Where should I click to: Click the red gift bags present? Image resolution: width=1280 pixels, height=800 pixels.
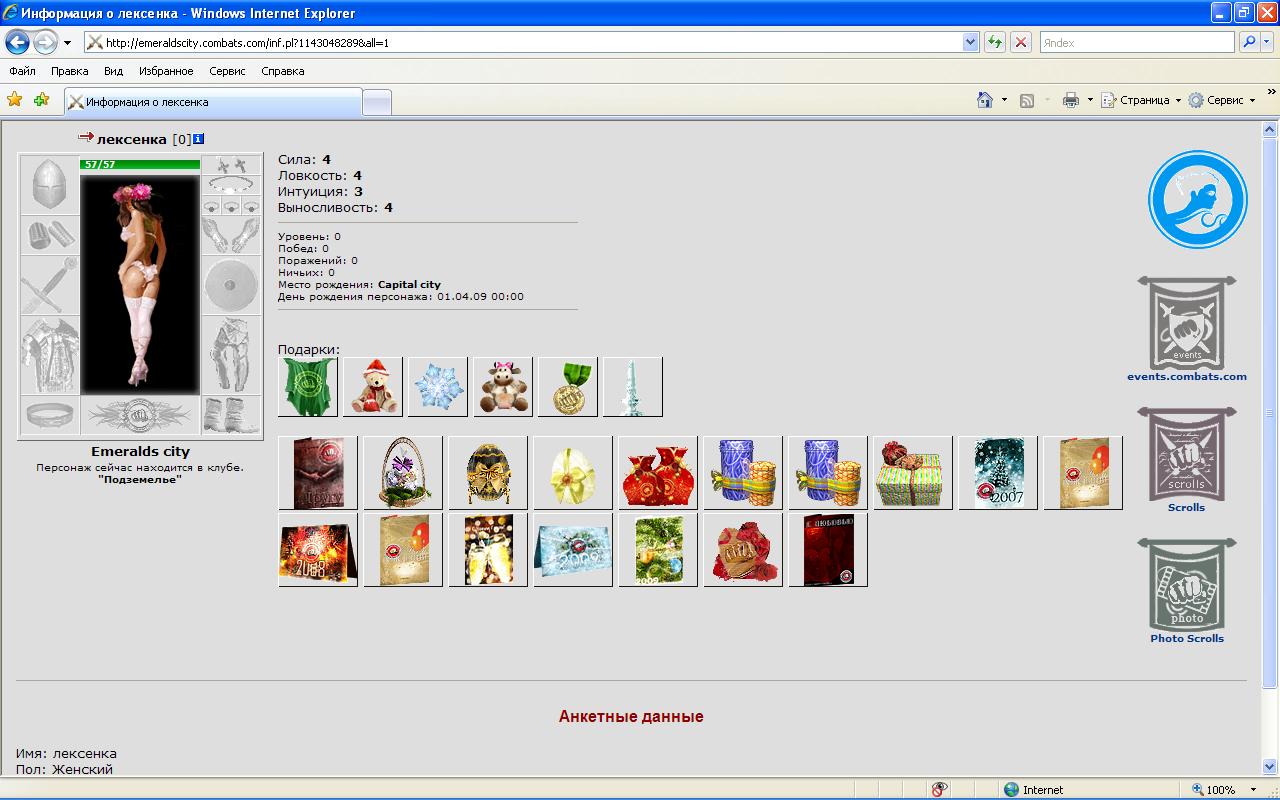658,473
